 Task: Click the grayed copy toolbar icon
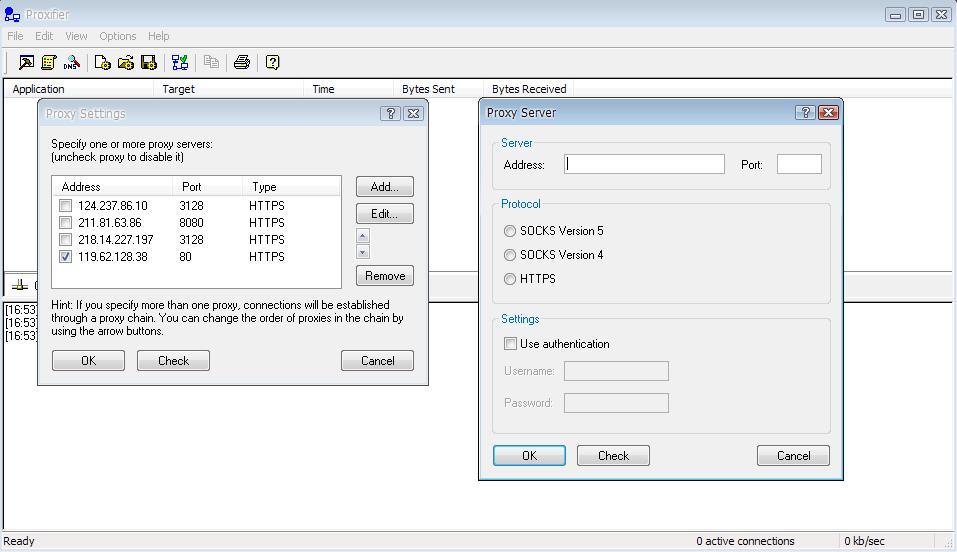211,62
